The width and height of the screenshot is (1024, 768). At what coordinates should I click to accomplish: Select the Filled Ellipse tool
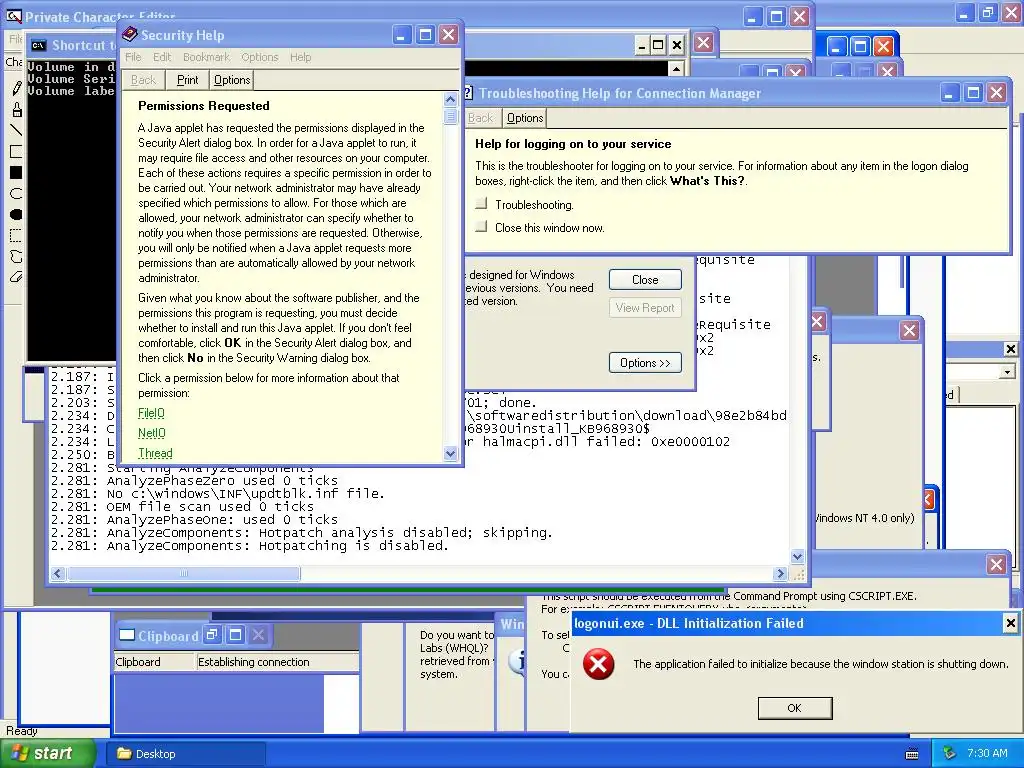(16, 214)
